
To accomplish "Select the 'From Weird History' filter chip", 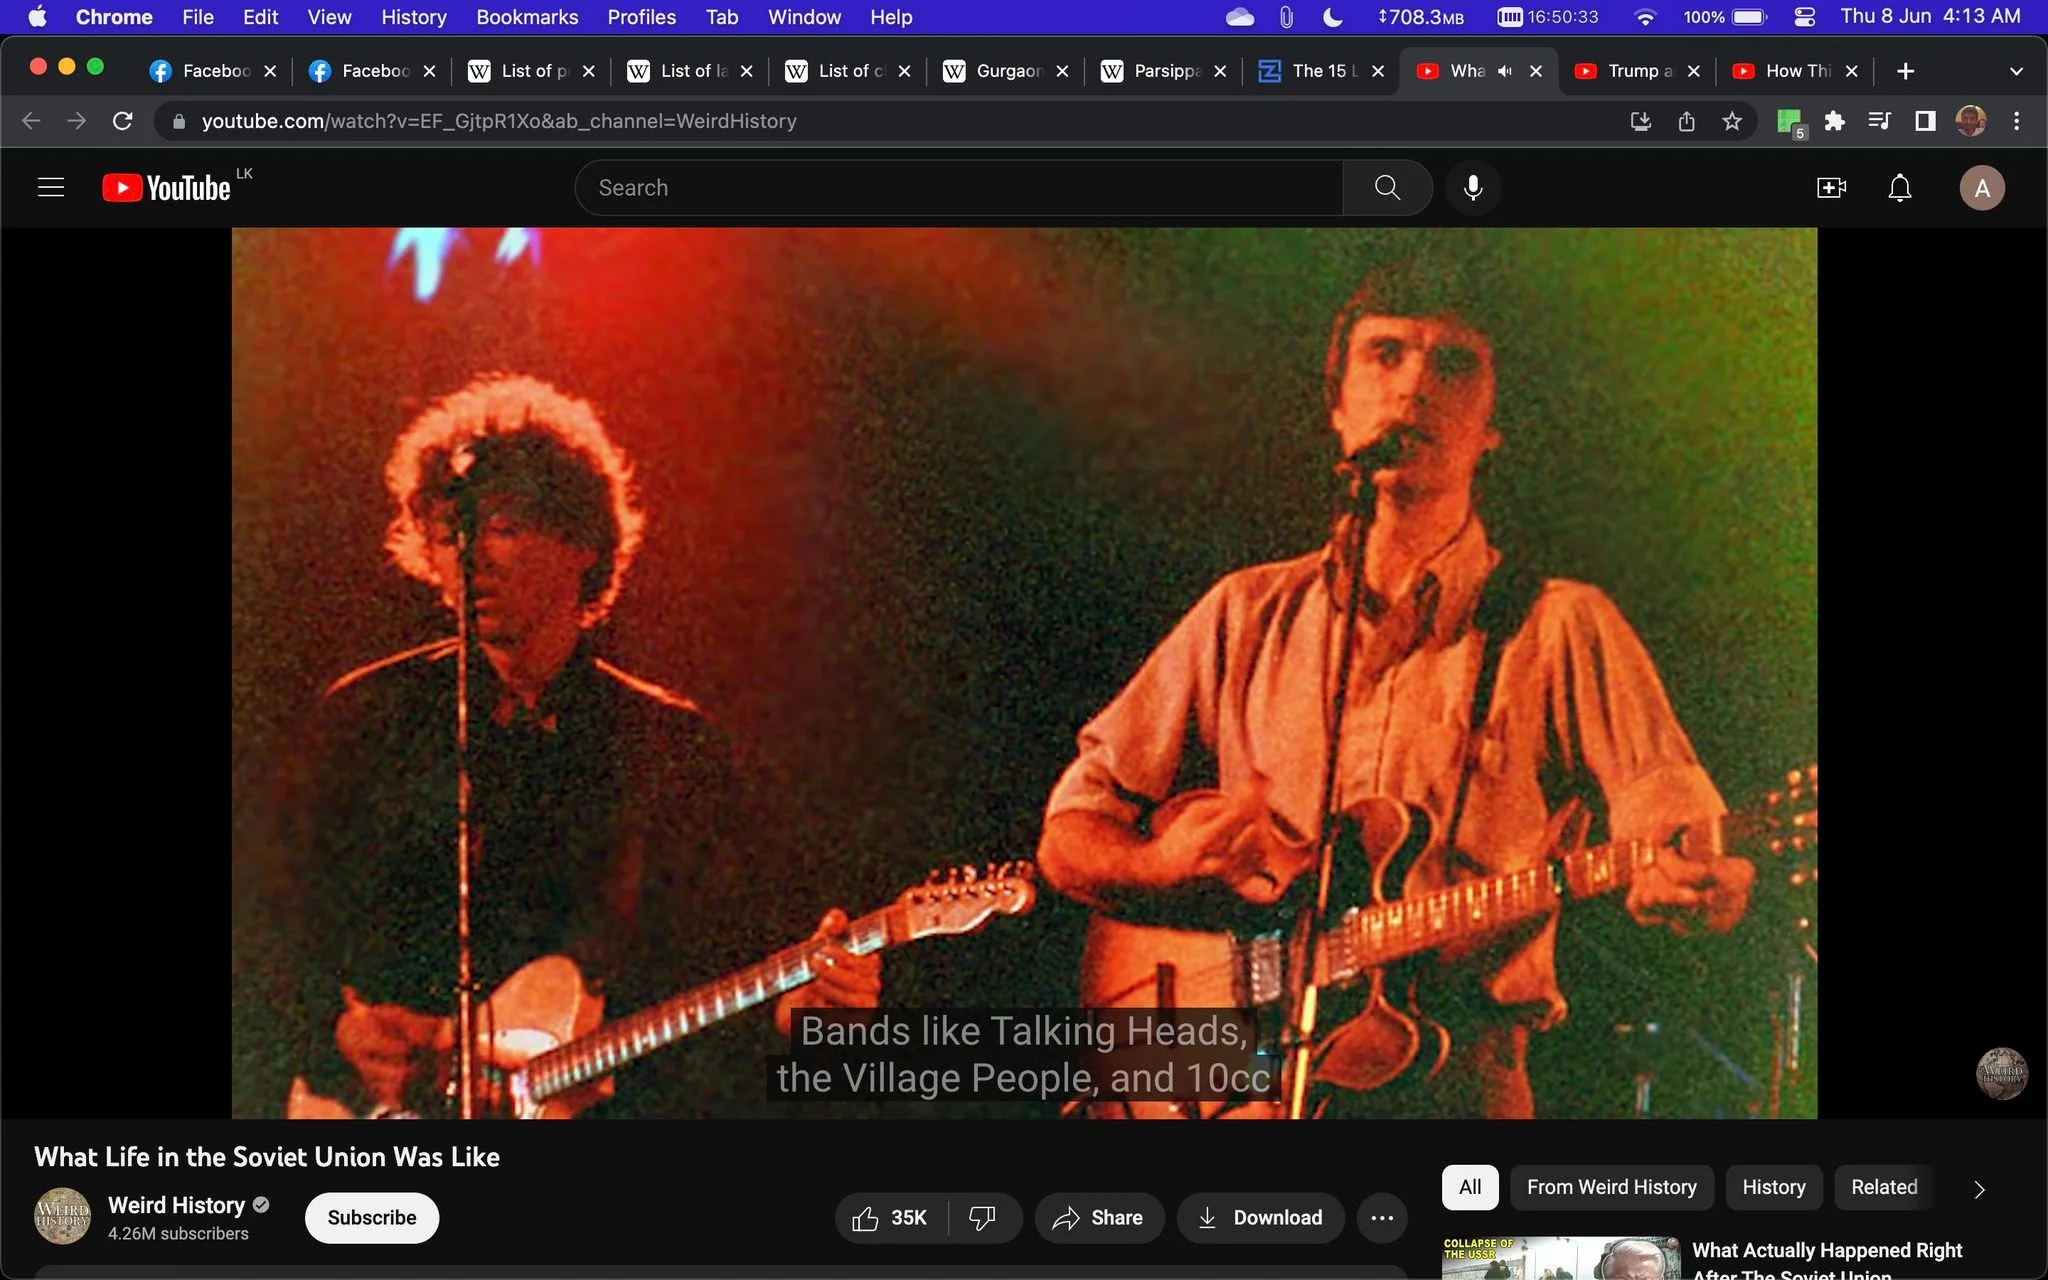I will (1612, 1187).
